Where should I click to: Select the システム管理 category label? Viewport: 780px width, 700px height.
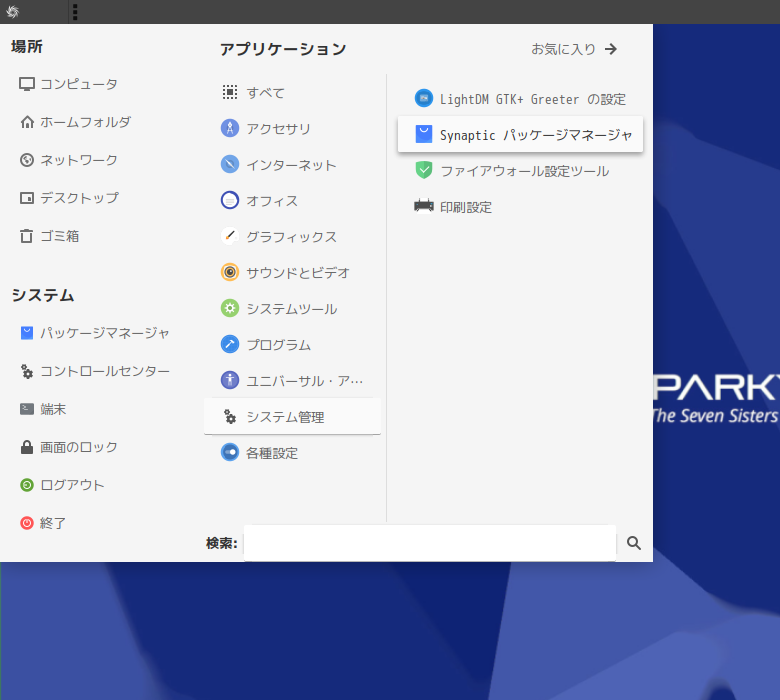(x=285, y=417)
